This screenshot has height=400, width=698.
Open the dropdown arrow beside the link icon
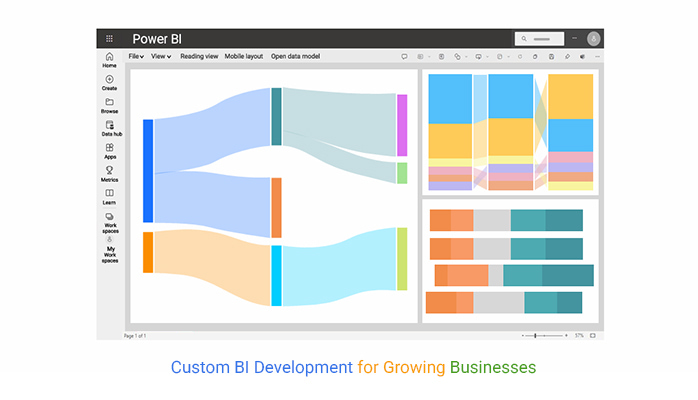pyautogui.click(x=466, y=57)
